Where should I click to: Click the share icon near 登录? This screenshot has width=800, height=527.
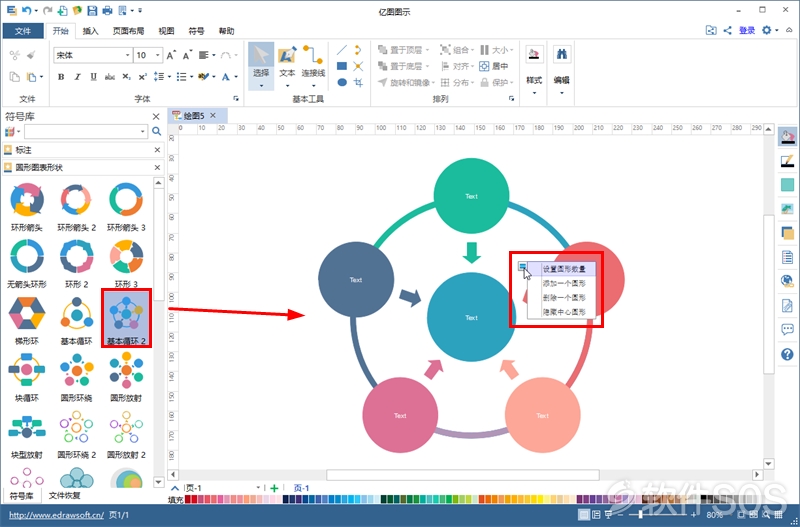728,30
